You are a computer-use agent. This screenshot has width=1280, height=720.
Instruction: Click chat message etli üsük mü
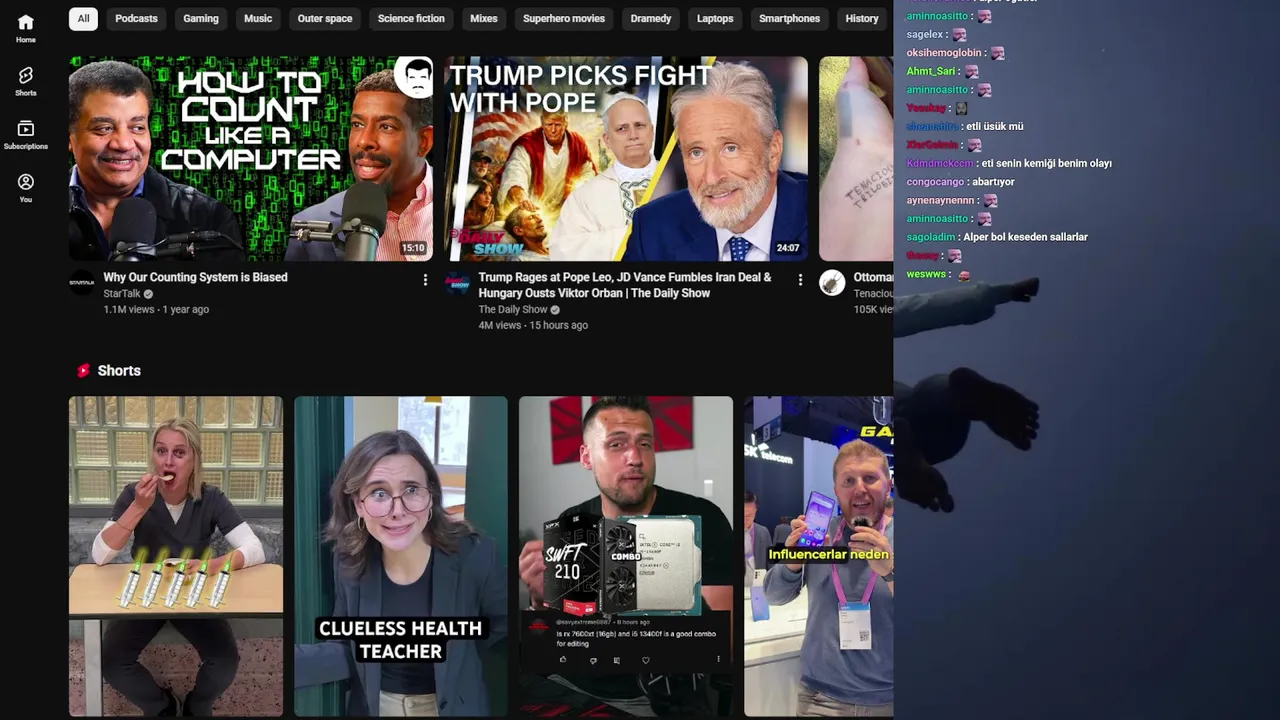click(995, 127)
